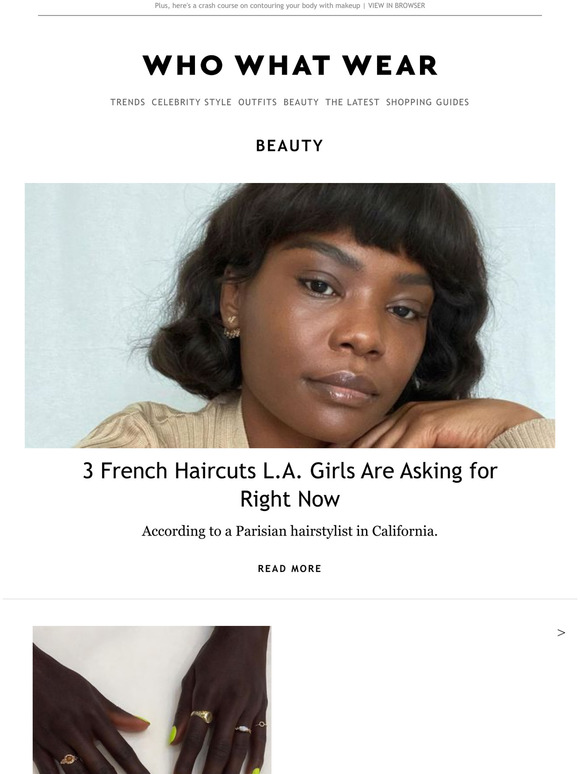580x774 pixels.
Task: Open the French Haircuts article headline
Action: 290,484
